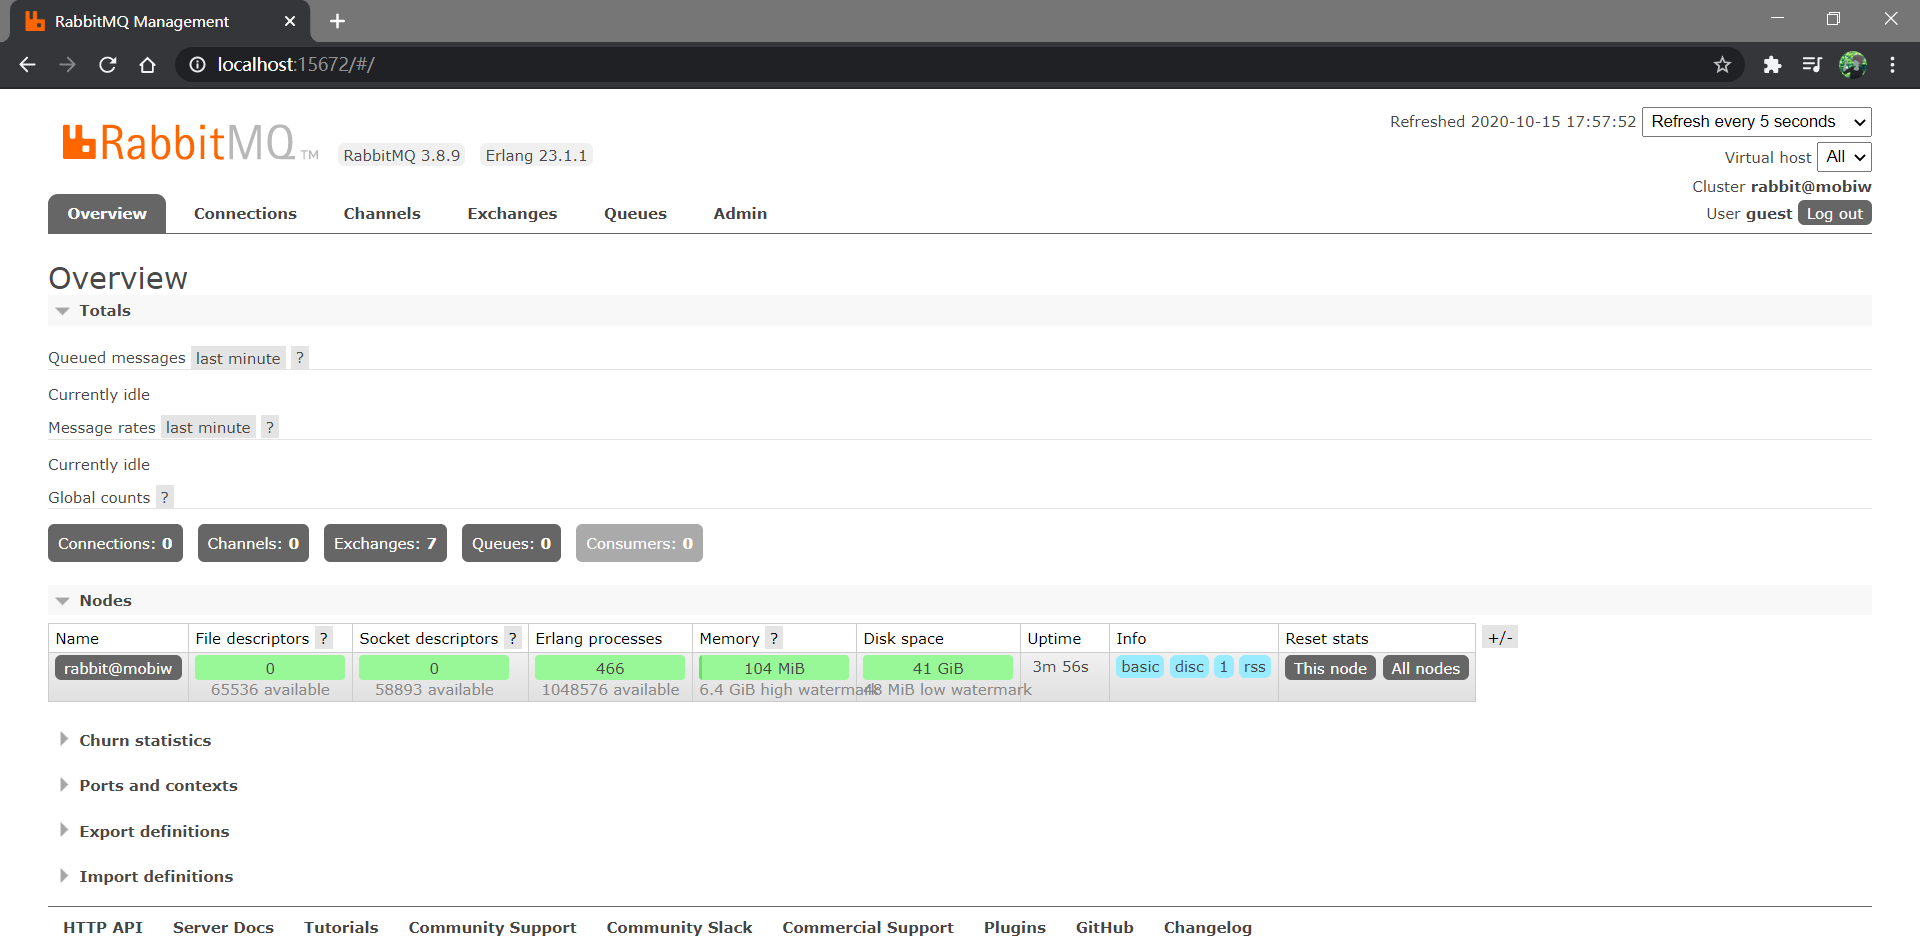Viewport: 1920px width, 948px height.
Task: Bookmark this page with the star icon
Action: 1722,65
